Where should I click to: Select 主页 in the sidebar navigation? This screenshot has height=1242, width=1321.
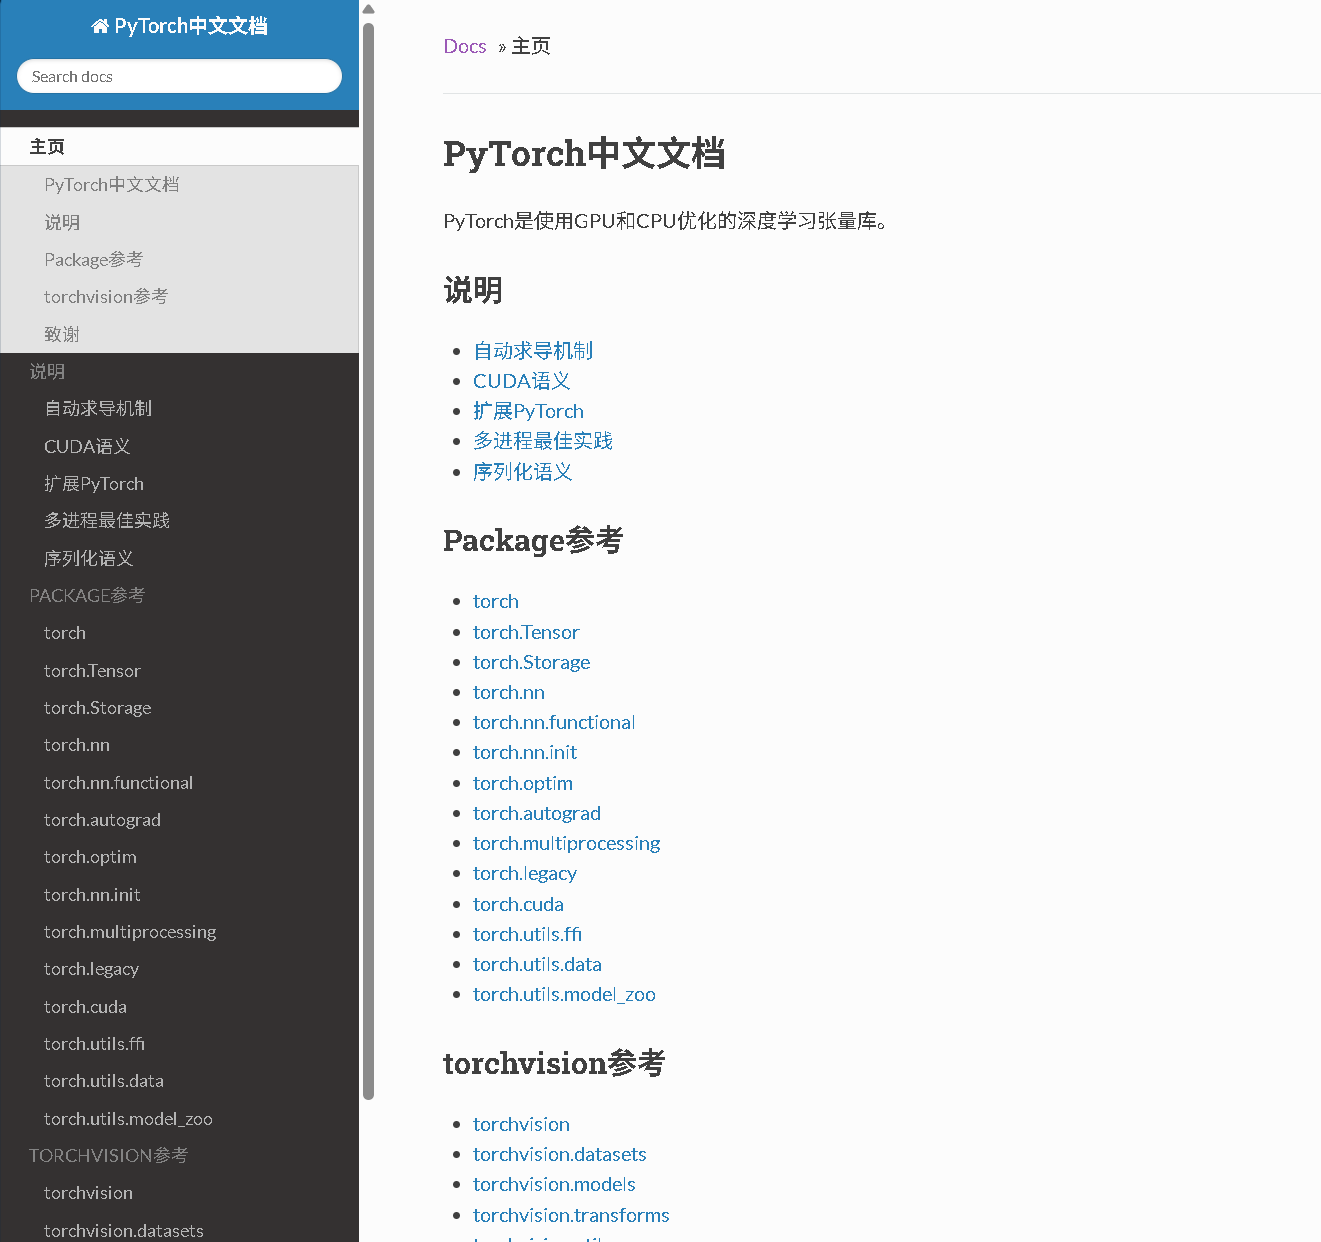coord(46,146)
